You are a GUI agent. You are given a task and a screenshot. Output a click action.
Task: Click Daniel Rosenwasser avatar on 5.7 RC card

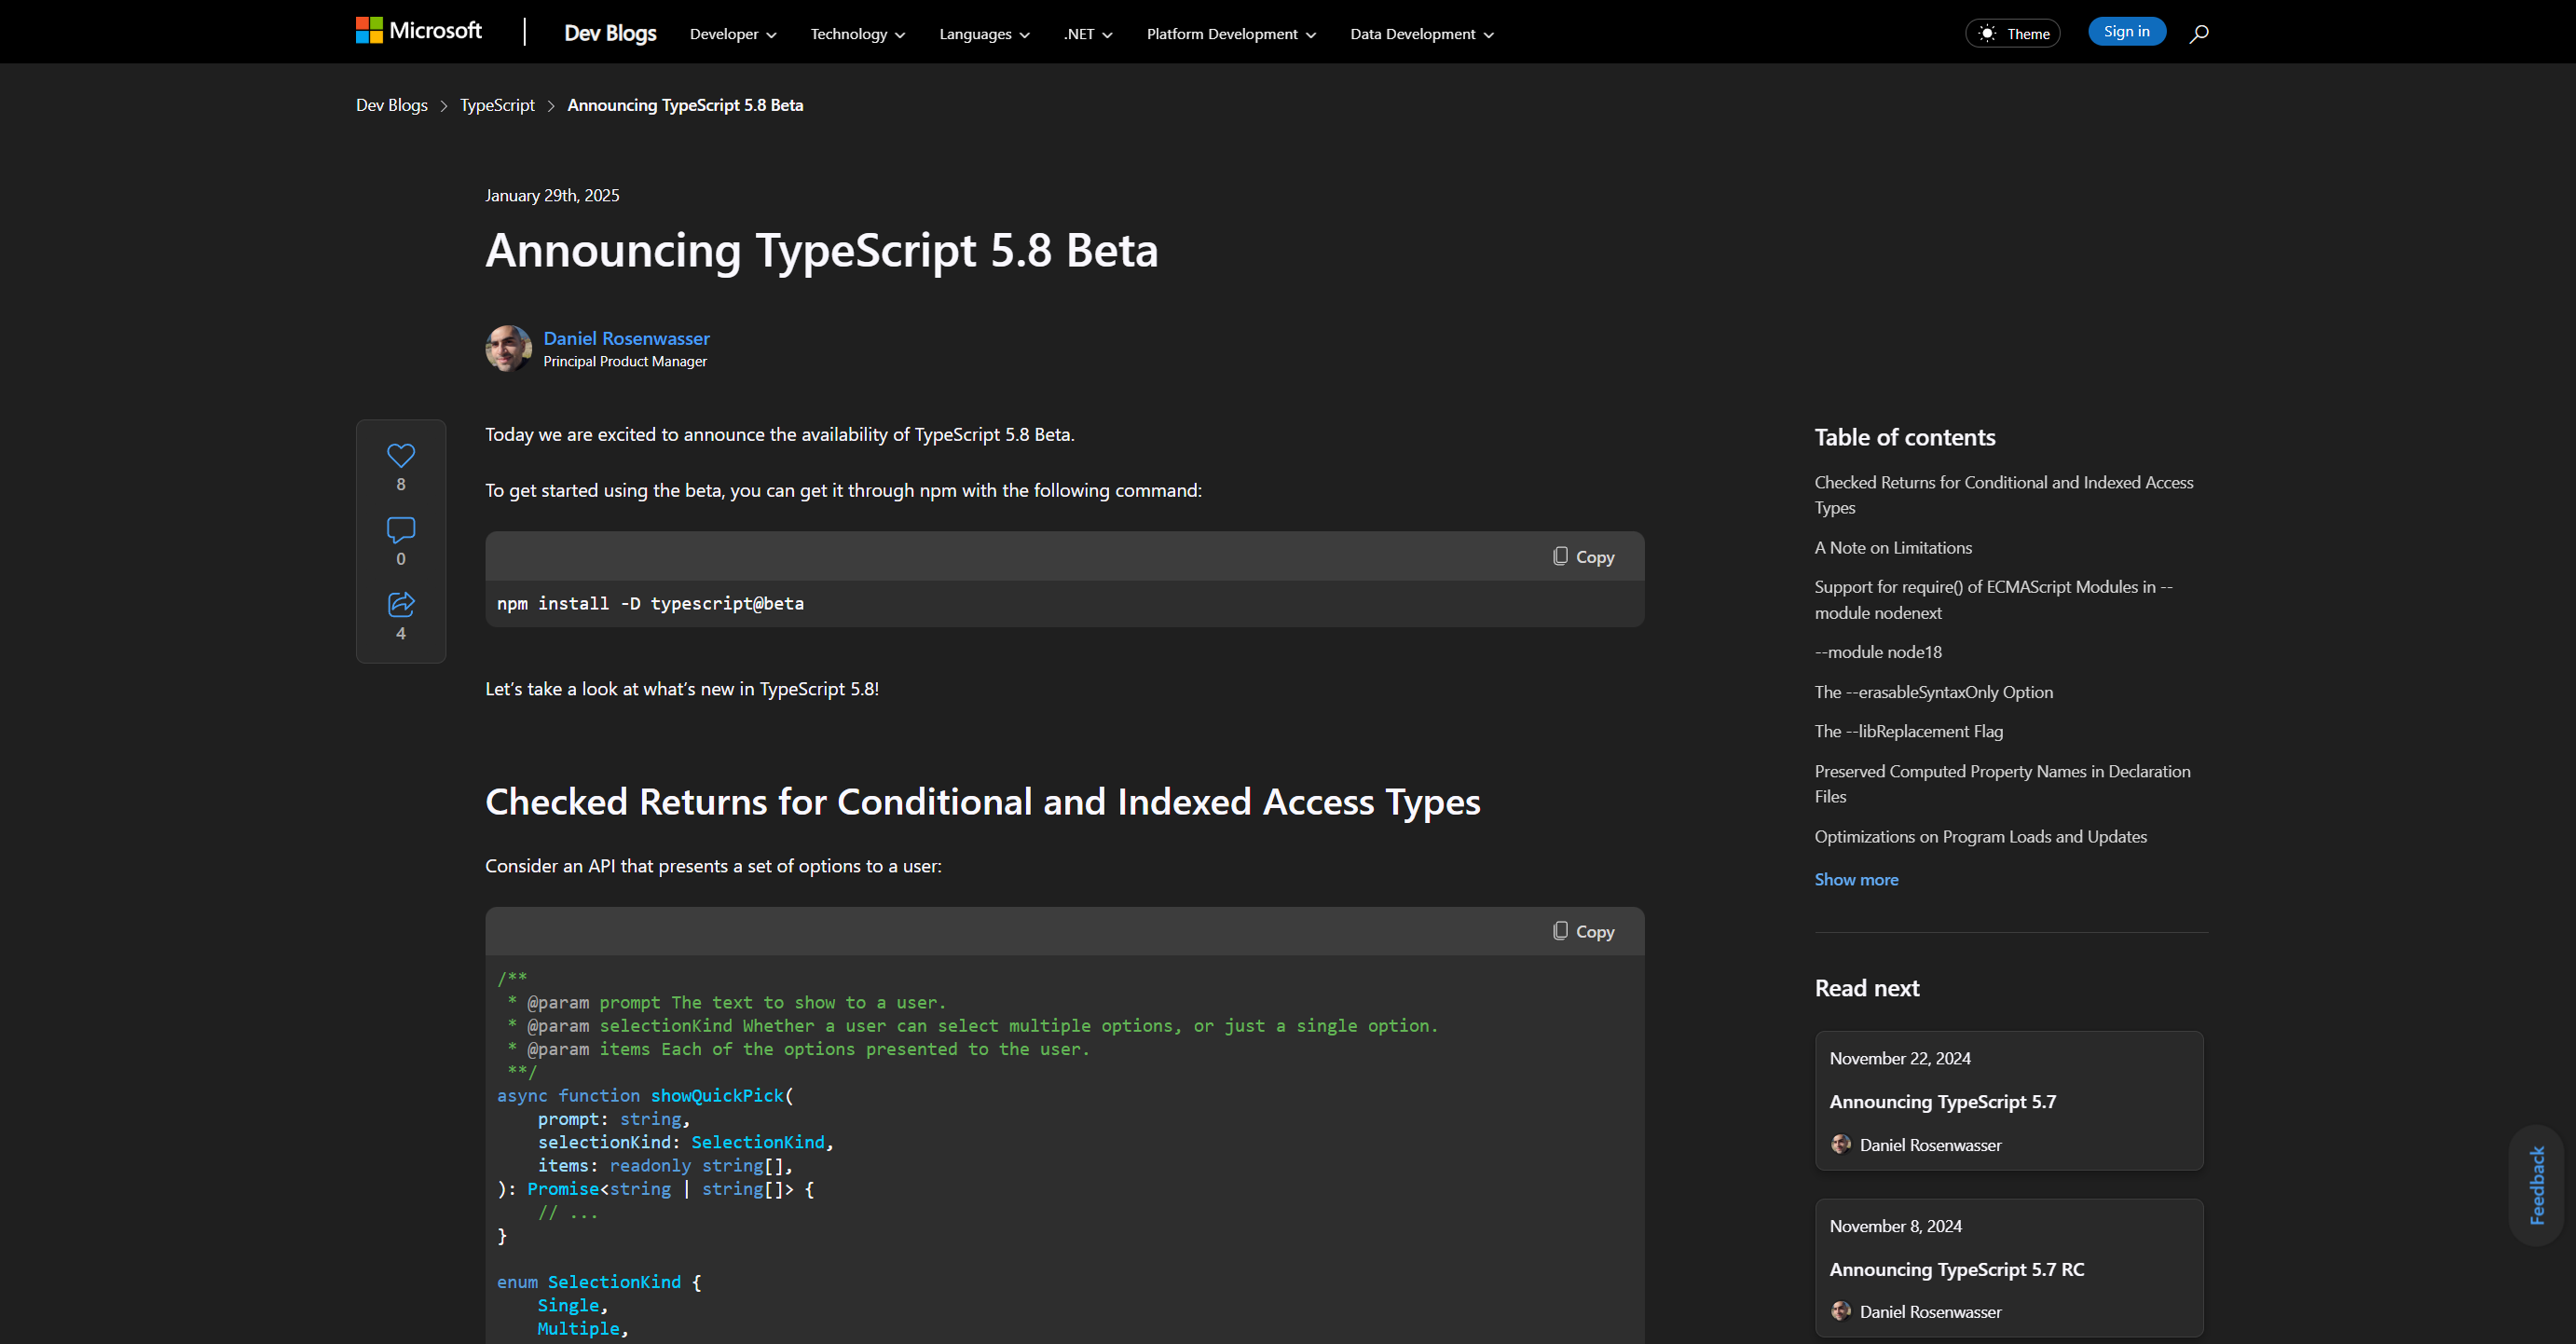tap(1840, 1311)
